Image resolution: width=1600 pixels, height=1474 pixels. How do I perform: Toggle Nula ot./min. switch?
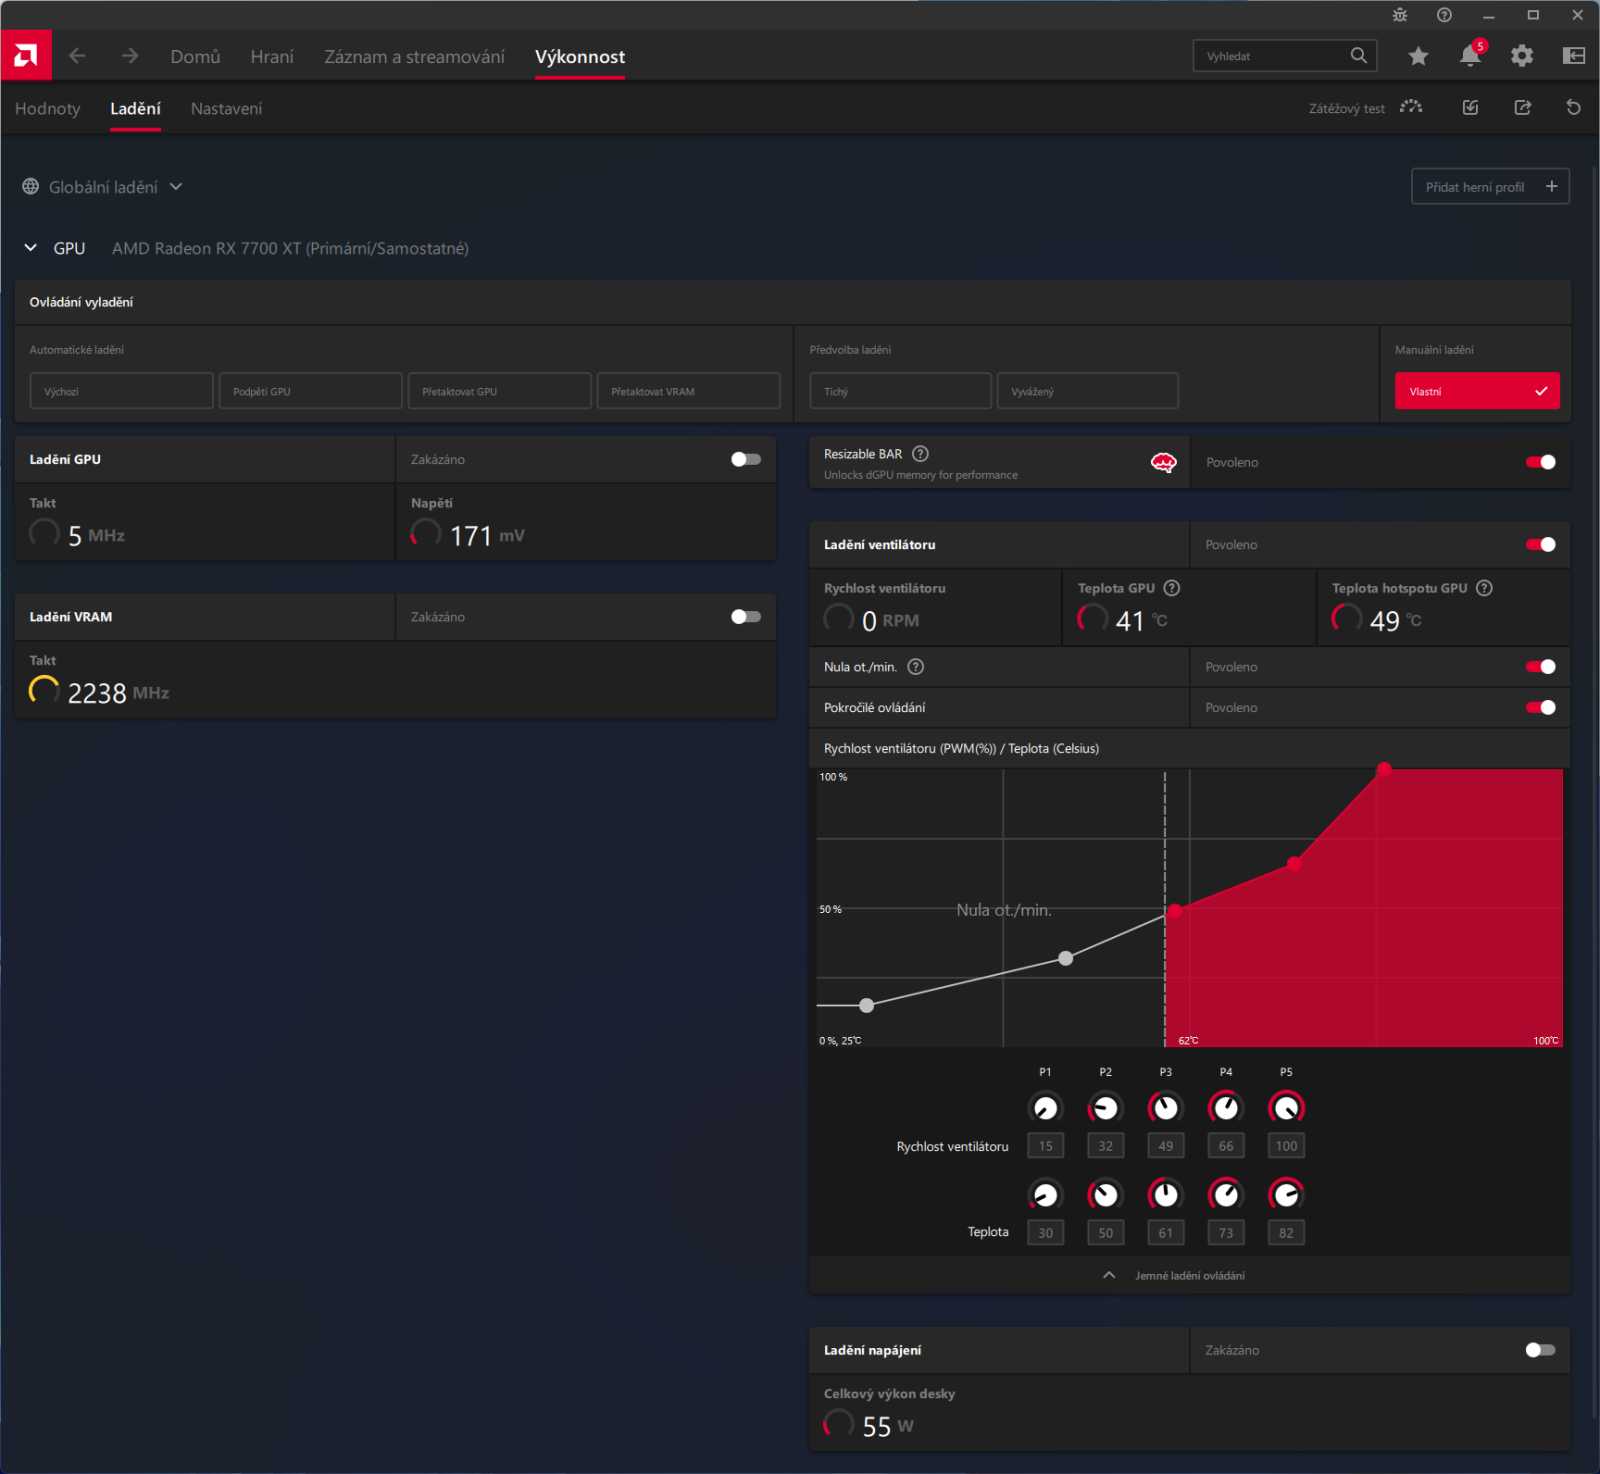point(1541,667)
